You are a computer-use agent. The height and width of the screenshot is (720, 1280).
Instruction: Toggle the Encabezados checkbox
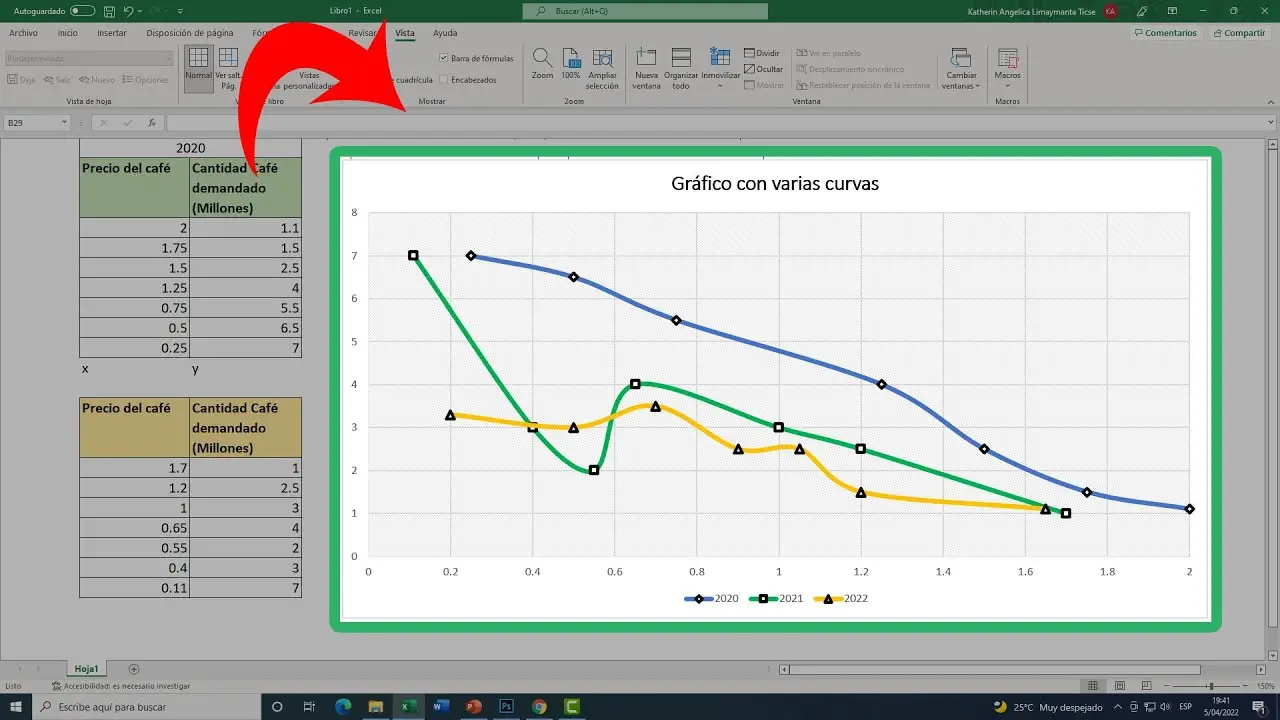[x=444, y=80]
